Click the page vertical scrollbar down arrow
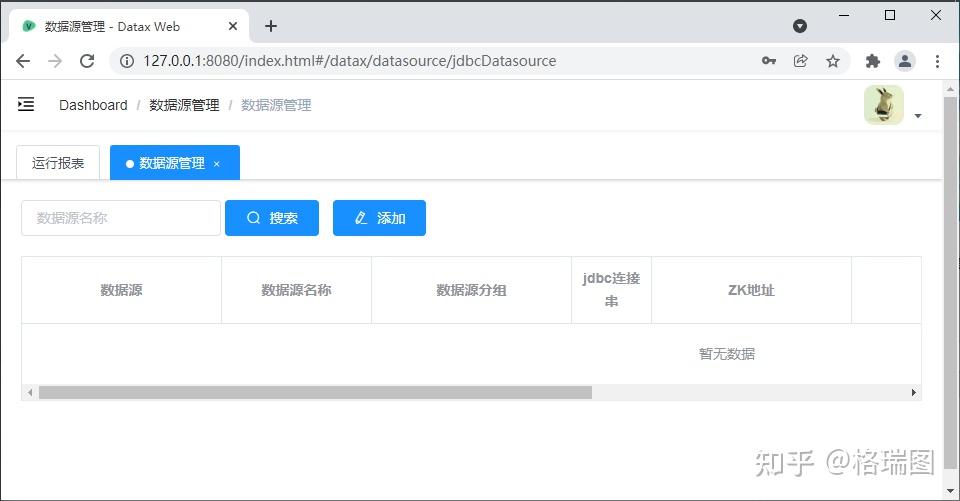The image size is (960, 501). [950, 491]
